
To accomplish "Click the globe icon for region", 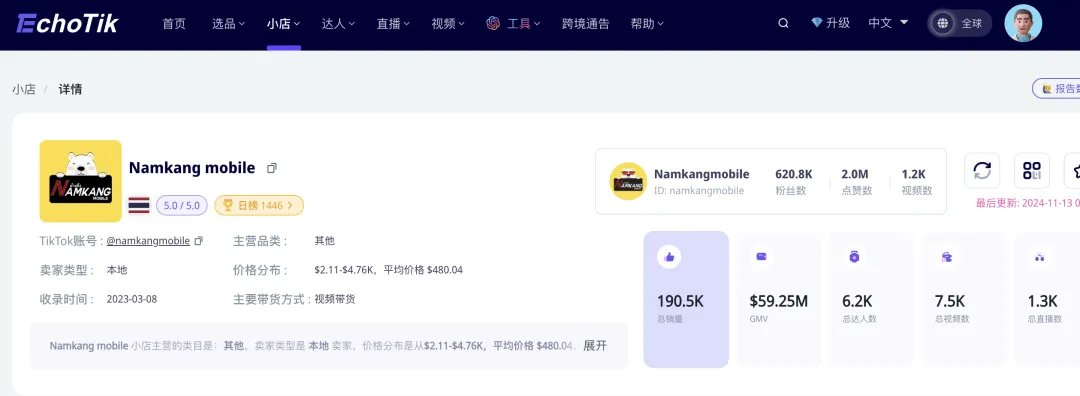I will [x=942, y=23].
